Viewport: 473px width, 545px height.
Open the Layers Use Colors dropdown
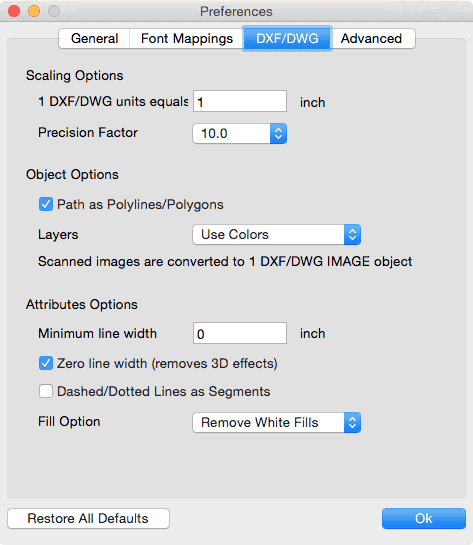point(276,235)
